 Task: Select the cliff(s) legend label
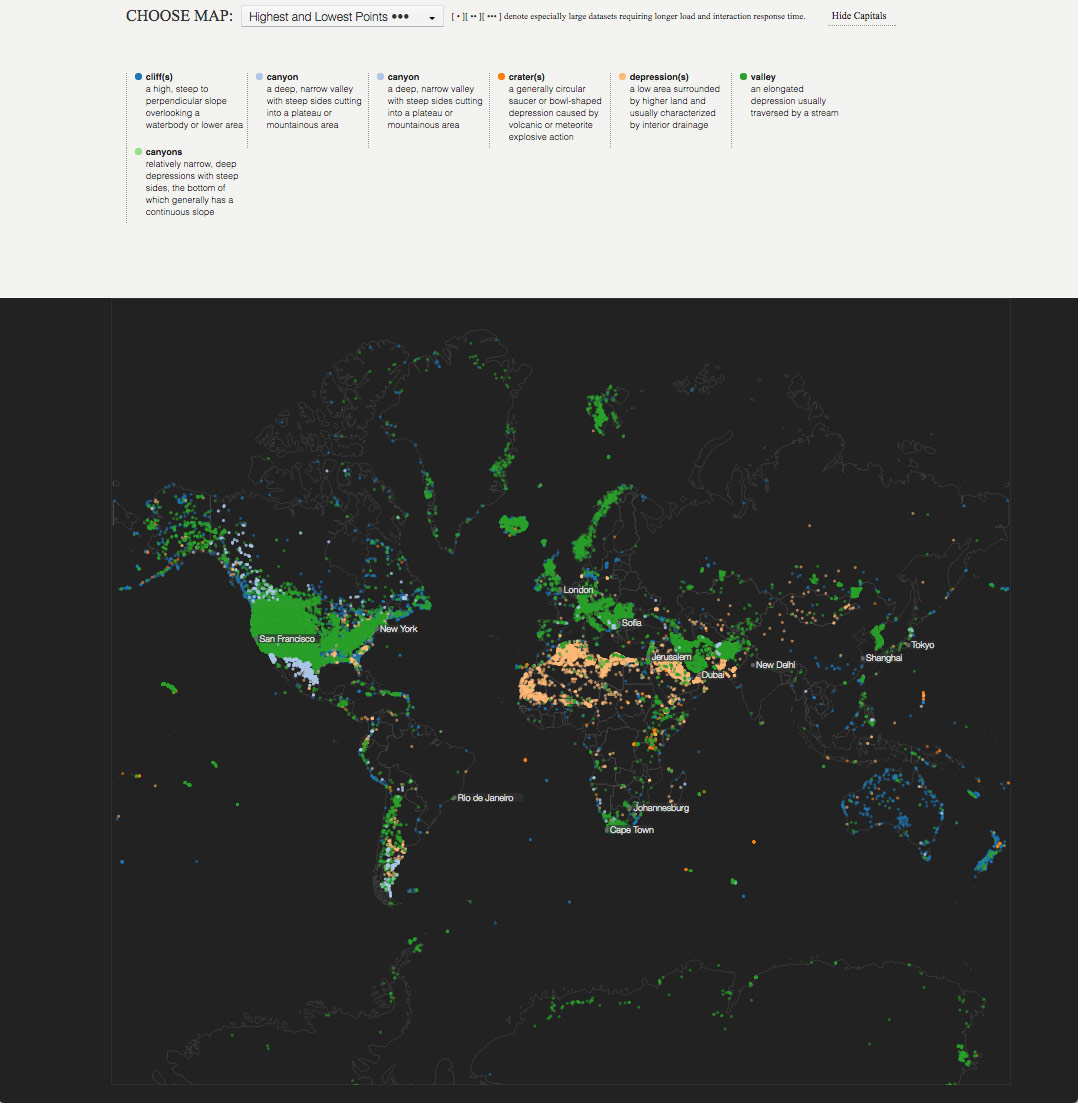click(159, 77)
